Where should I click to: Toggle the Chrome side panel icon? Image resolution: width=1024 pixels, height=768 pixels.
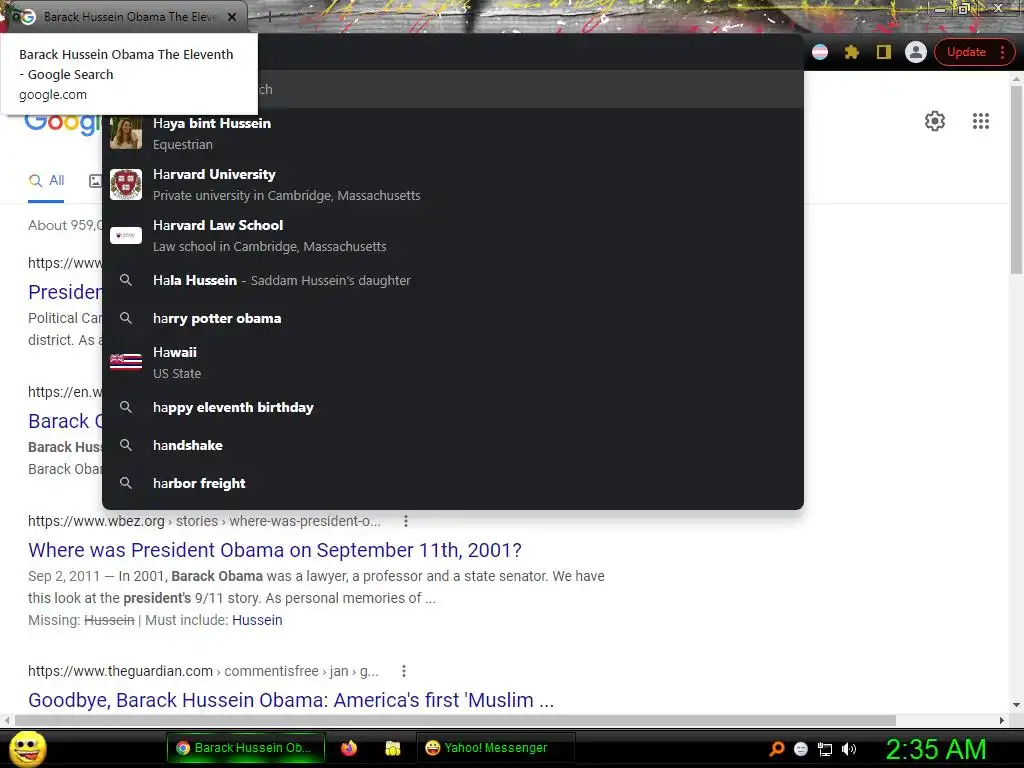tap(884, 52)
